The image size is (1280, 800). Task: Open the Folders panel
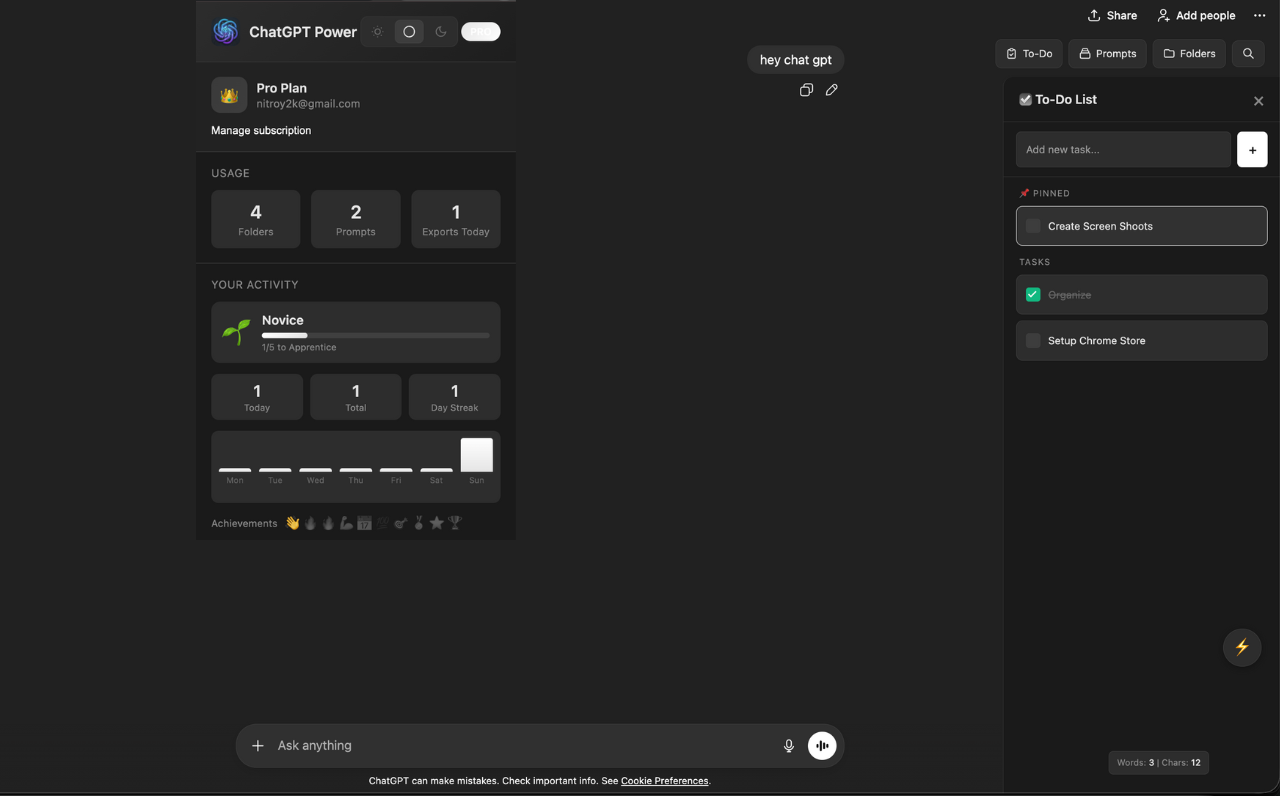click(1188, 53)
